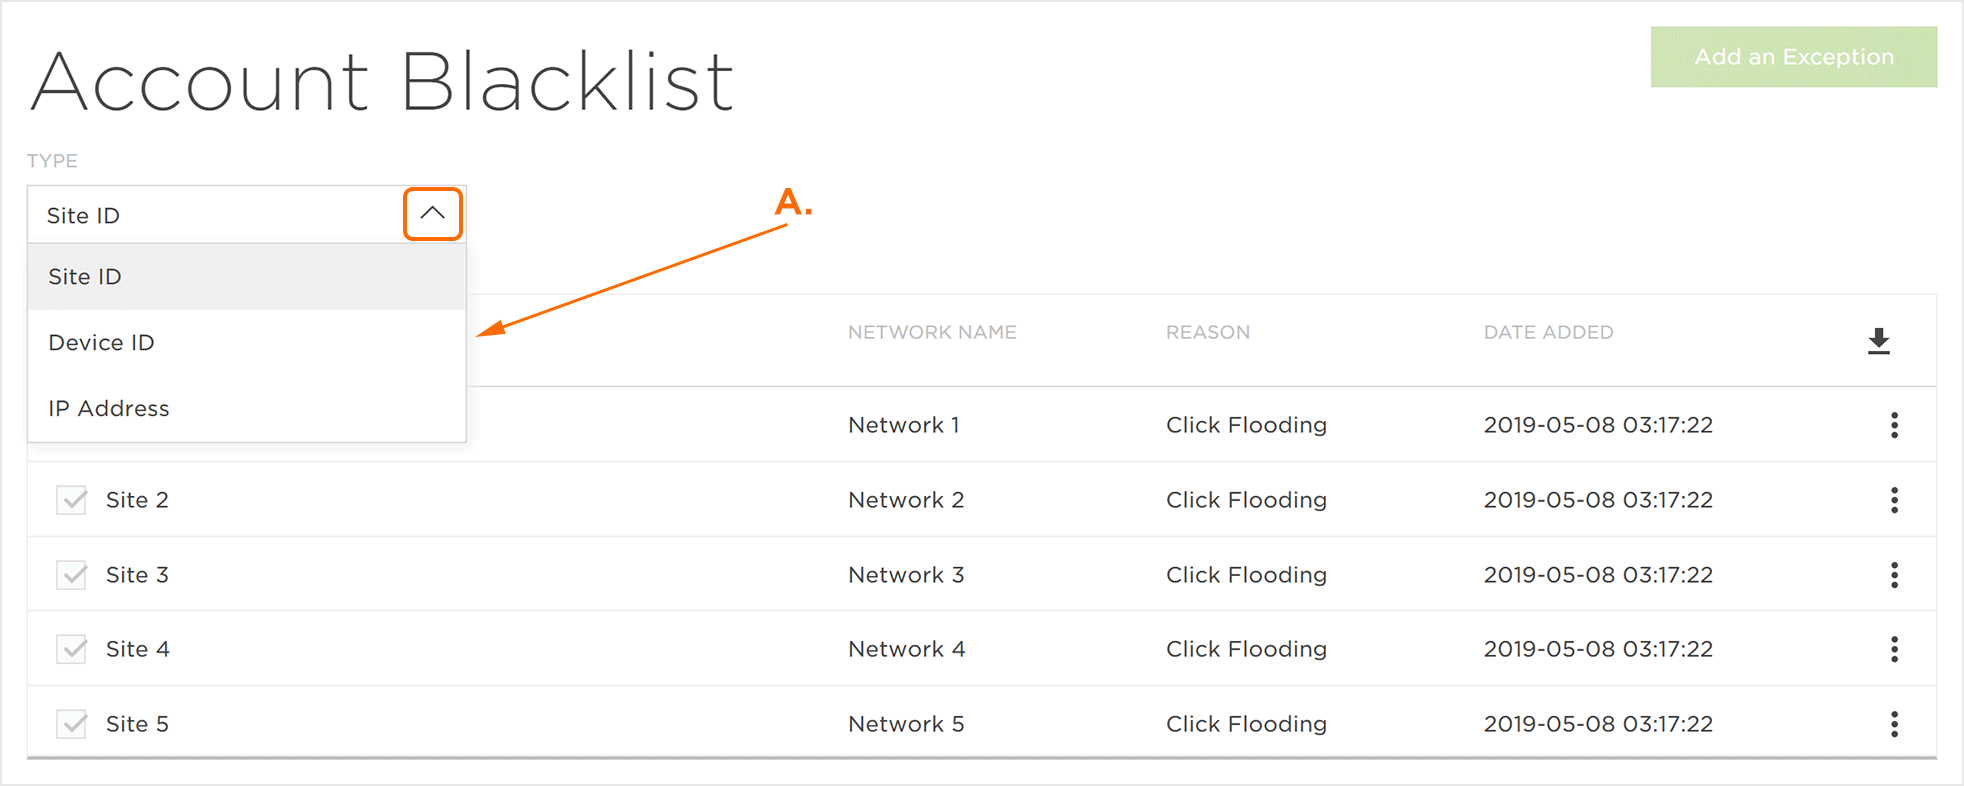Toggle the checkbox next to Site 5
The height and width of the screenshot is (786, 1964).
(x=71, y=723)
